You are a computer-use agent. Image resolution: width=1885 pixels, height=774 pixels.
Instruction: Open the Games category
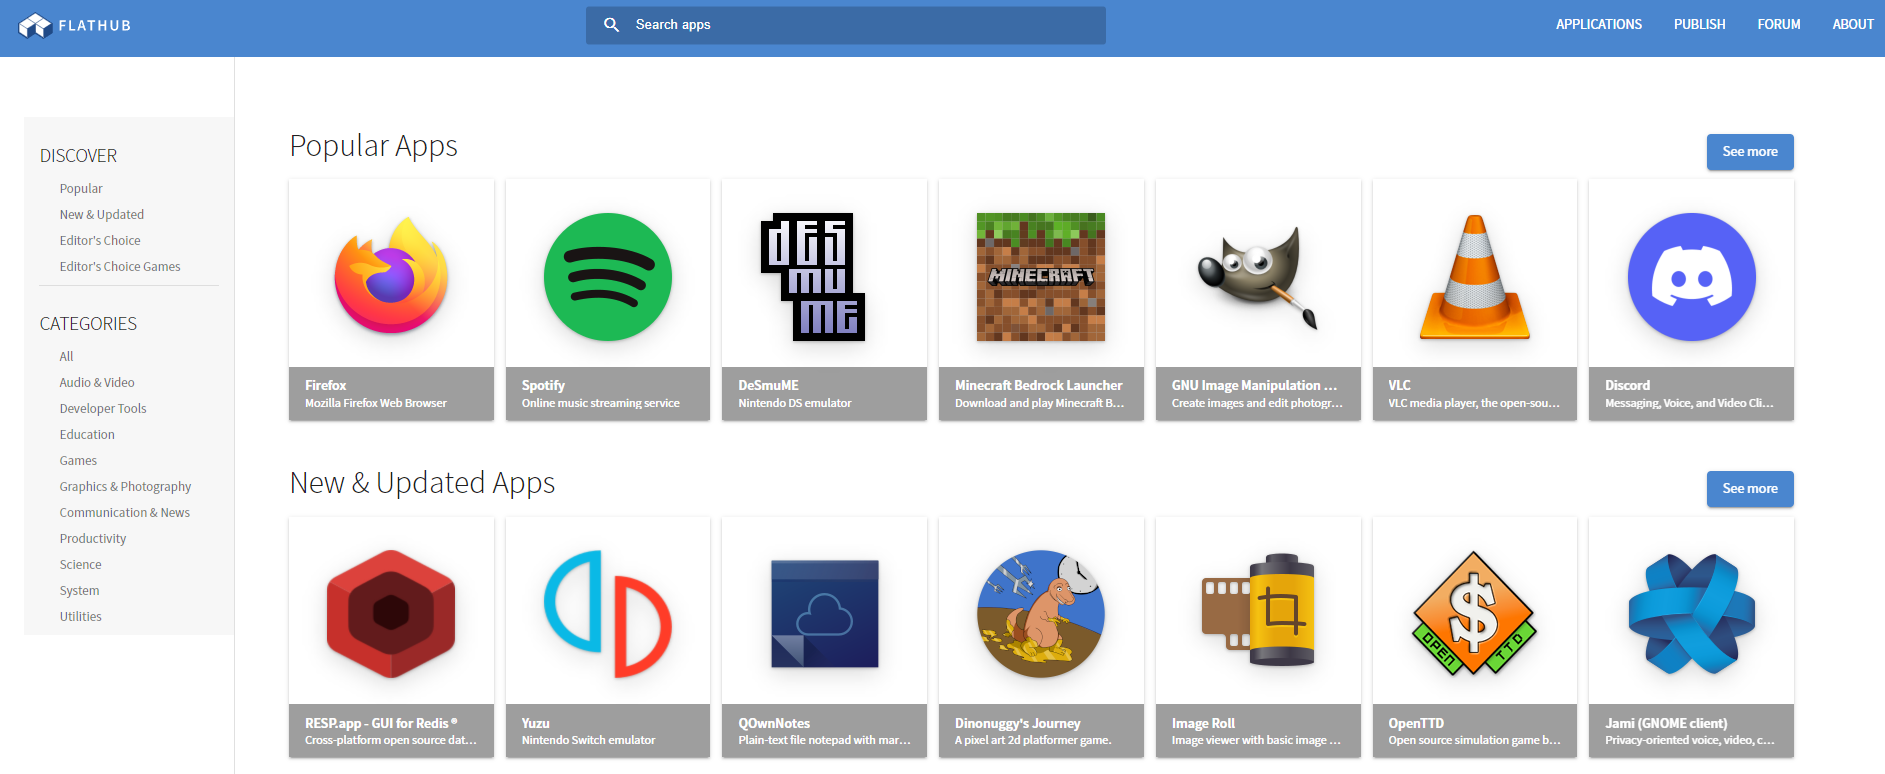78,460
